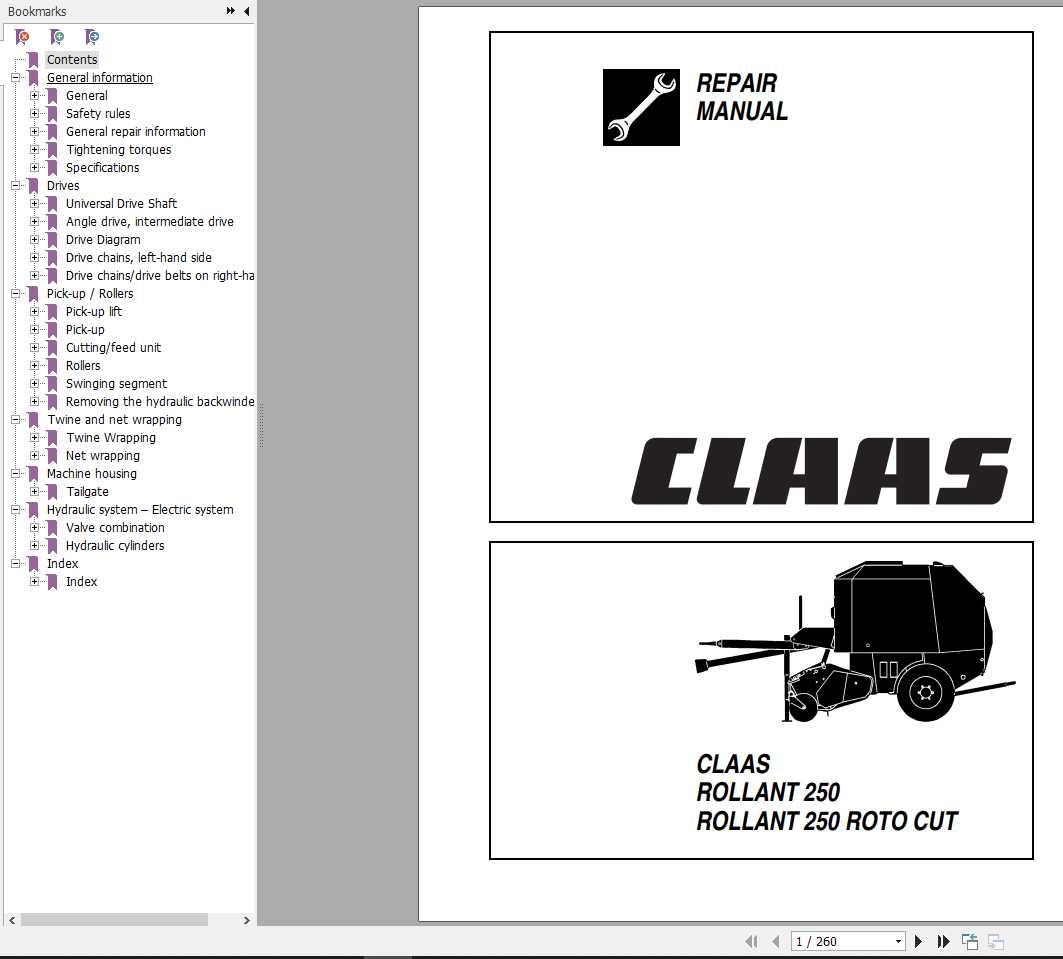The height and width of the screenshot is (959, 1063).
Task: Click the add bookmark icon
Action: (x=57, y=37)
